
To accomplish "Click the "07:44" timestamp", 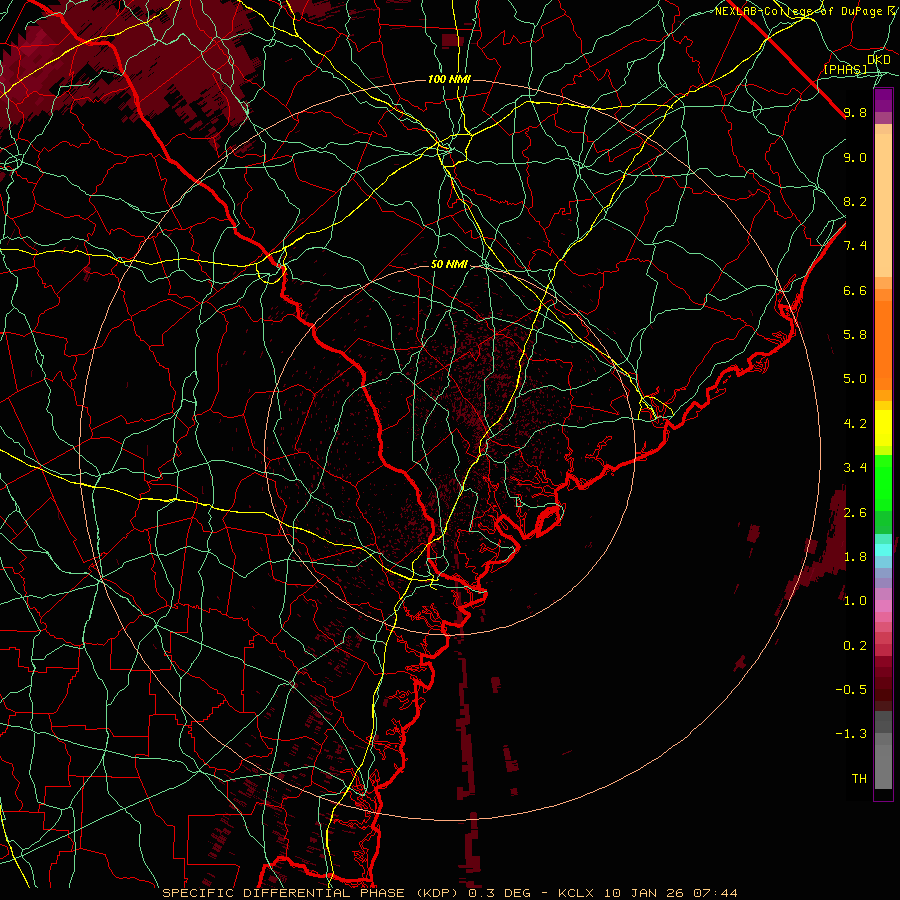I will tap(715, 893).
